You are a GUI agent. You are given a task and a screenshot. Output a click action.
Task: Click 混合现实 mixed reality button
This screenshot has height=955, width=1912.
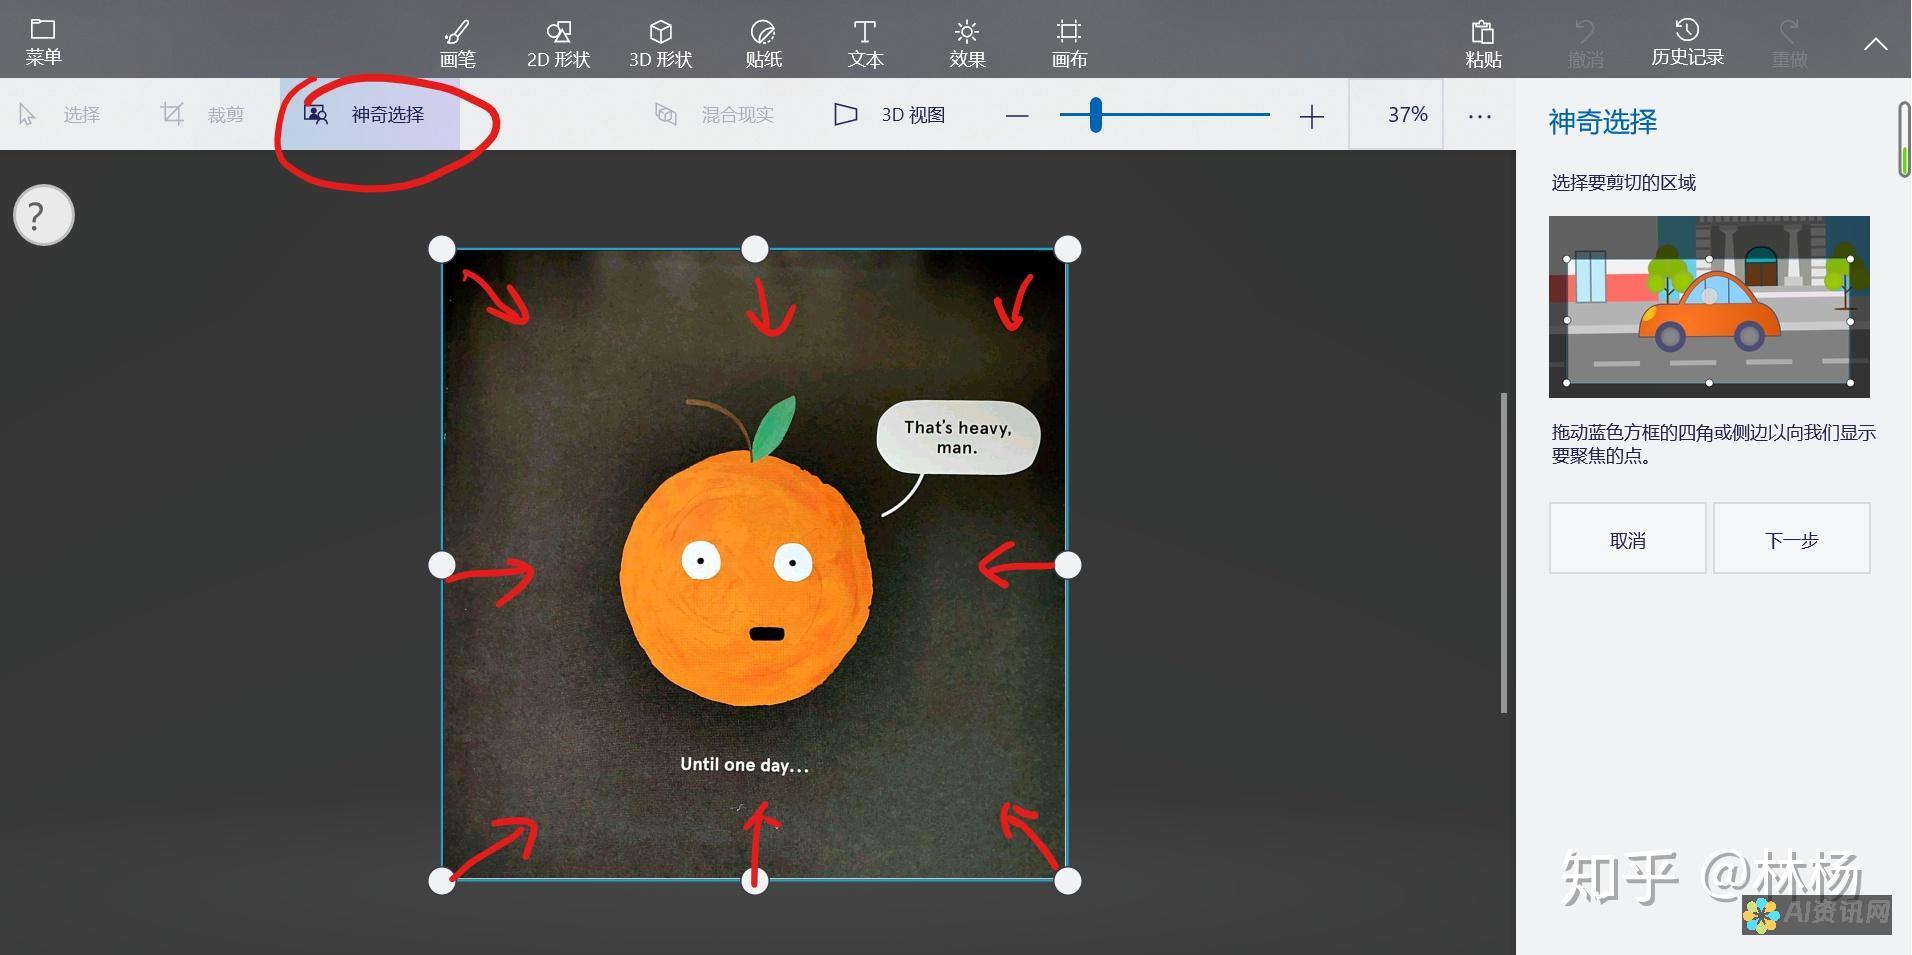click(714, 115)
